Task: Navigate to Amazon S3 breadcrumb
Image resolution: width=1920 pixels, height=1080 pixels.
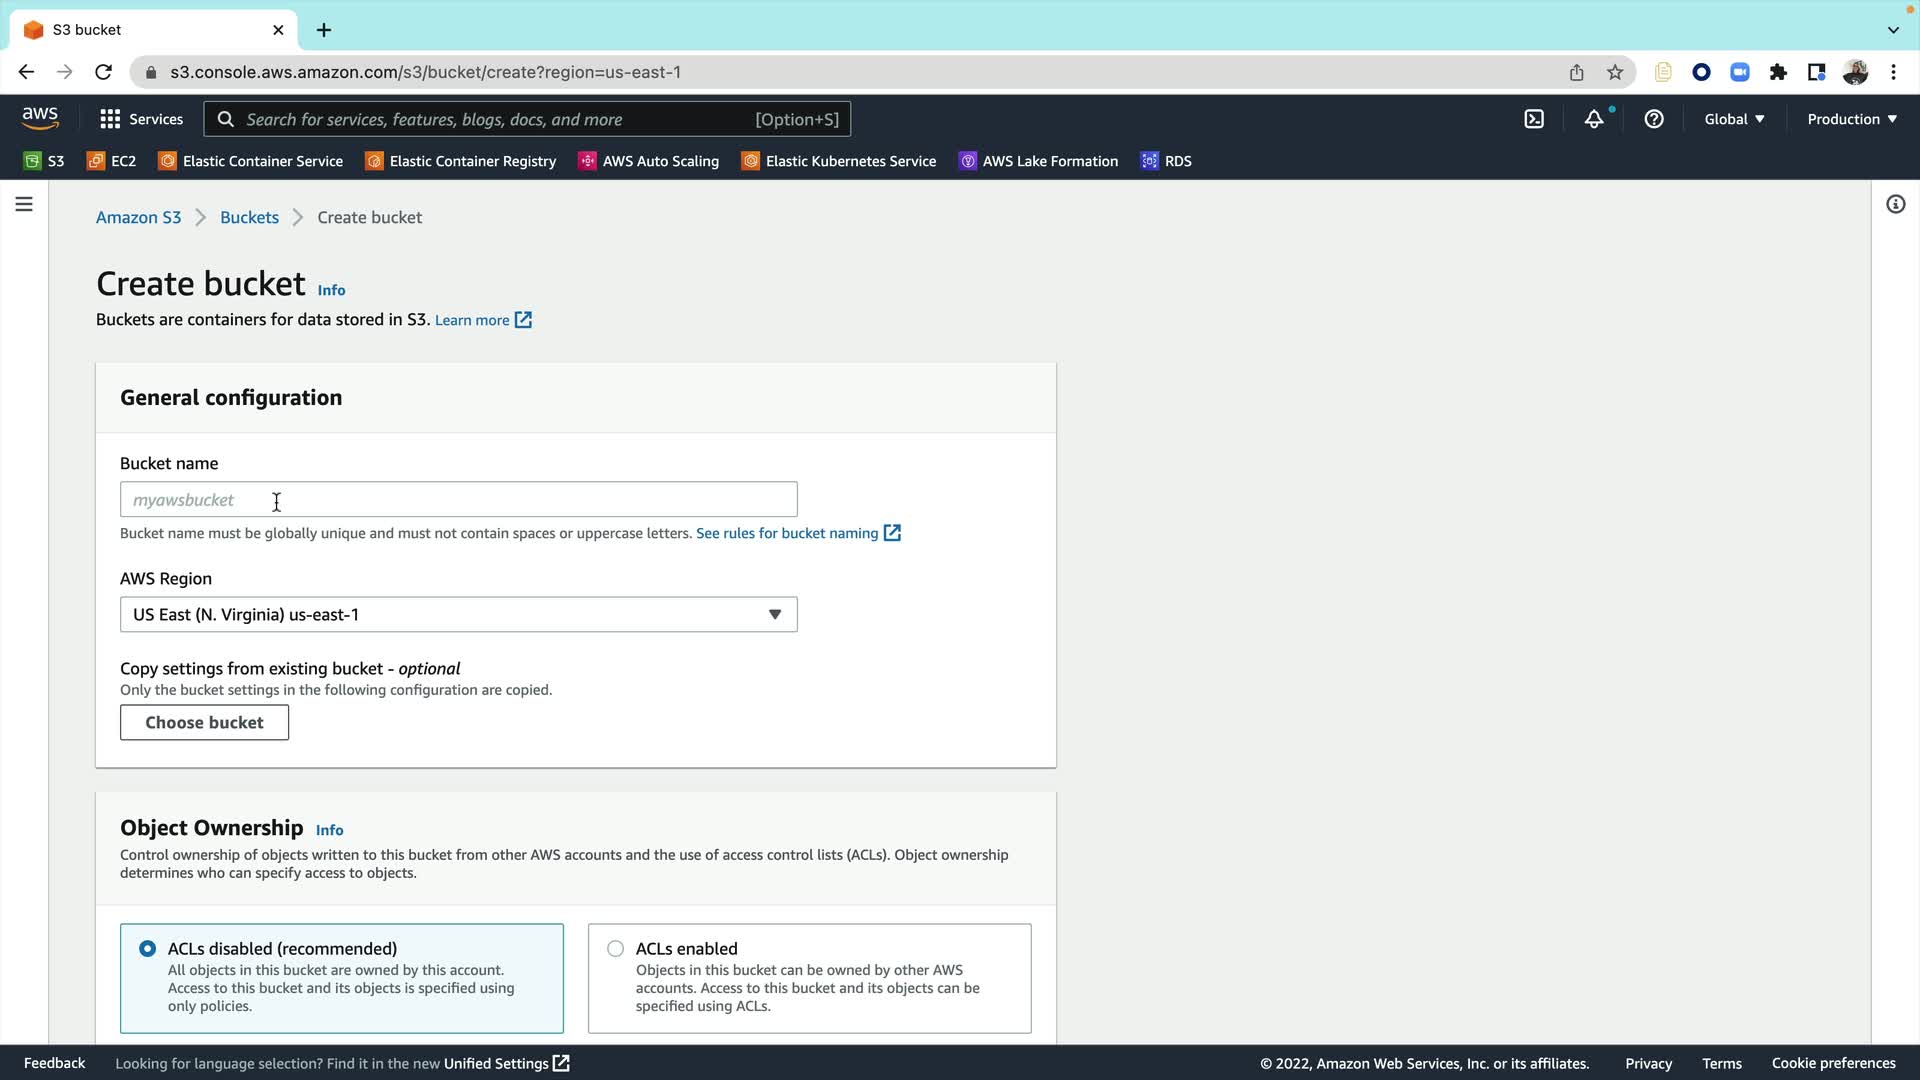Action: pos(138,217)
